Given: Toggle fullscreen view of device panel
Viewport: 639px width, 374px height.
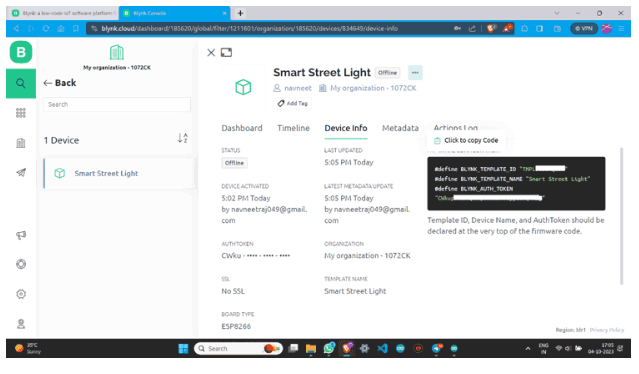Looking at the screenshot, I should point(226,53).
